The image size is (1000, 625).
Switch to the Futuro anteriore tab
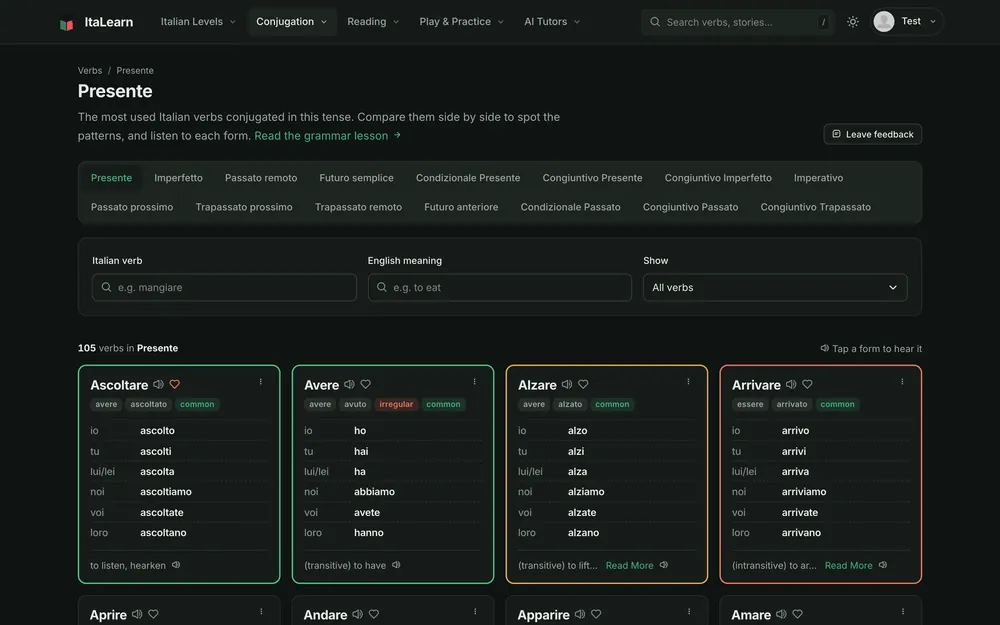(x=461, y=207)
